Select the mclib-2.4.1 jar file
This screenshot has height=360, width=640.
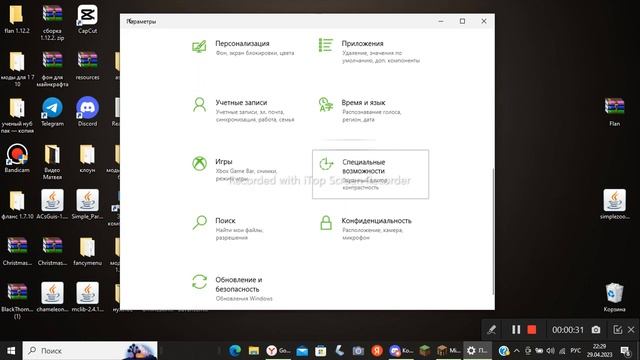point(87,298)
